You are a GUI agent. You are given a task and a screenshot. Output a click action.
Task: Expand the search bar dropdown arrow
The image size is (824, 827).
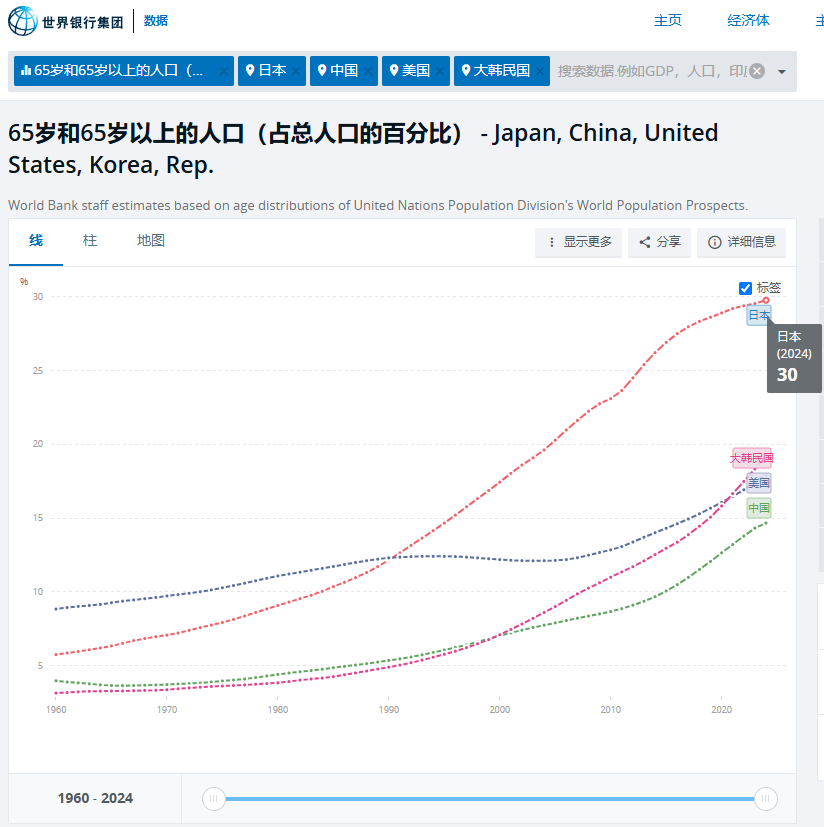click(782, 71)
